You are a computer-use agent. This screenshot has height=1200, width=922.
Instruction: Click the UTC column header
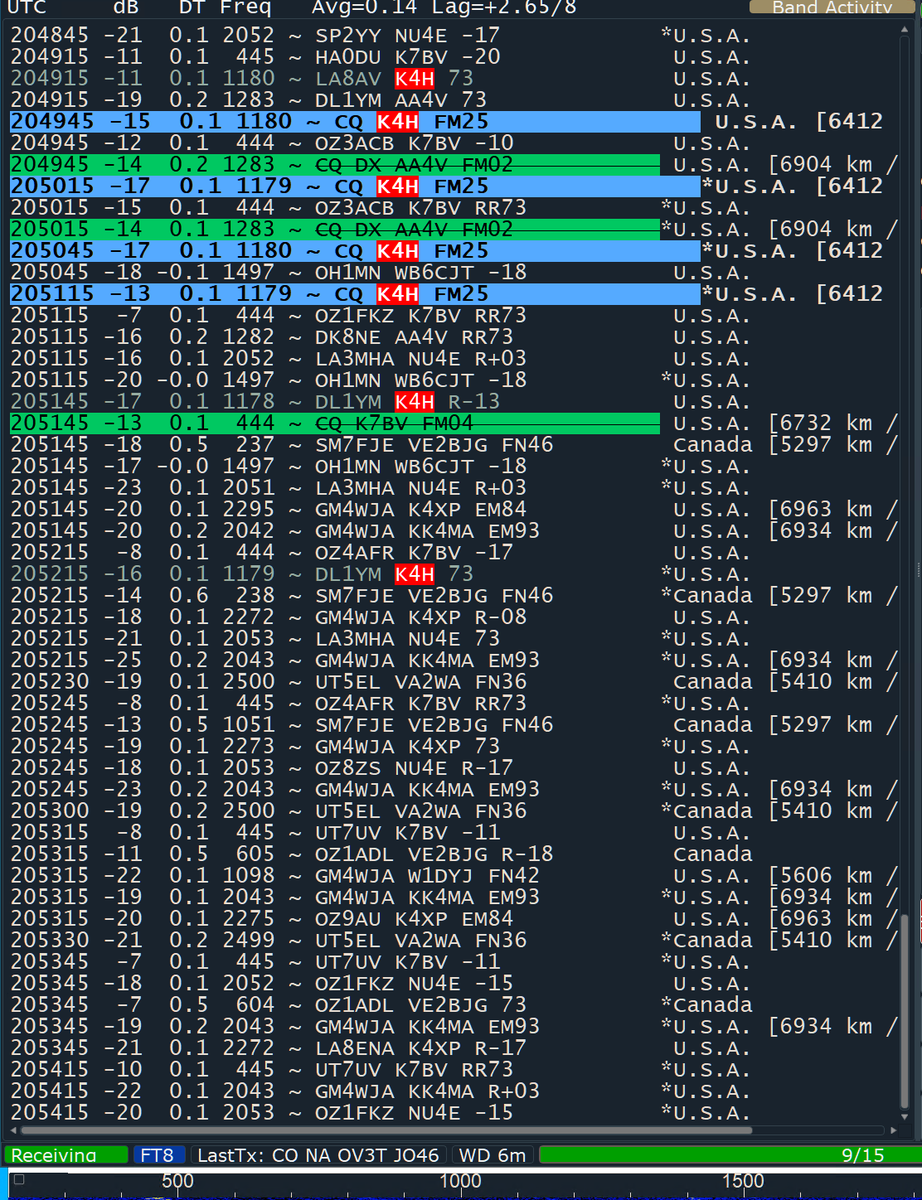pos(29,7)
